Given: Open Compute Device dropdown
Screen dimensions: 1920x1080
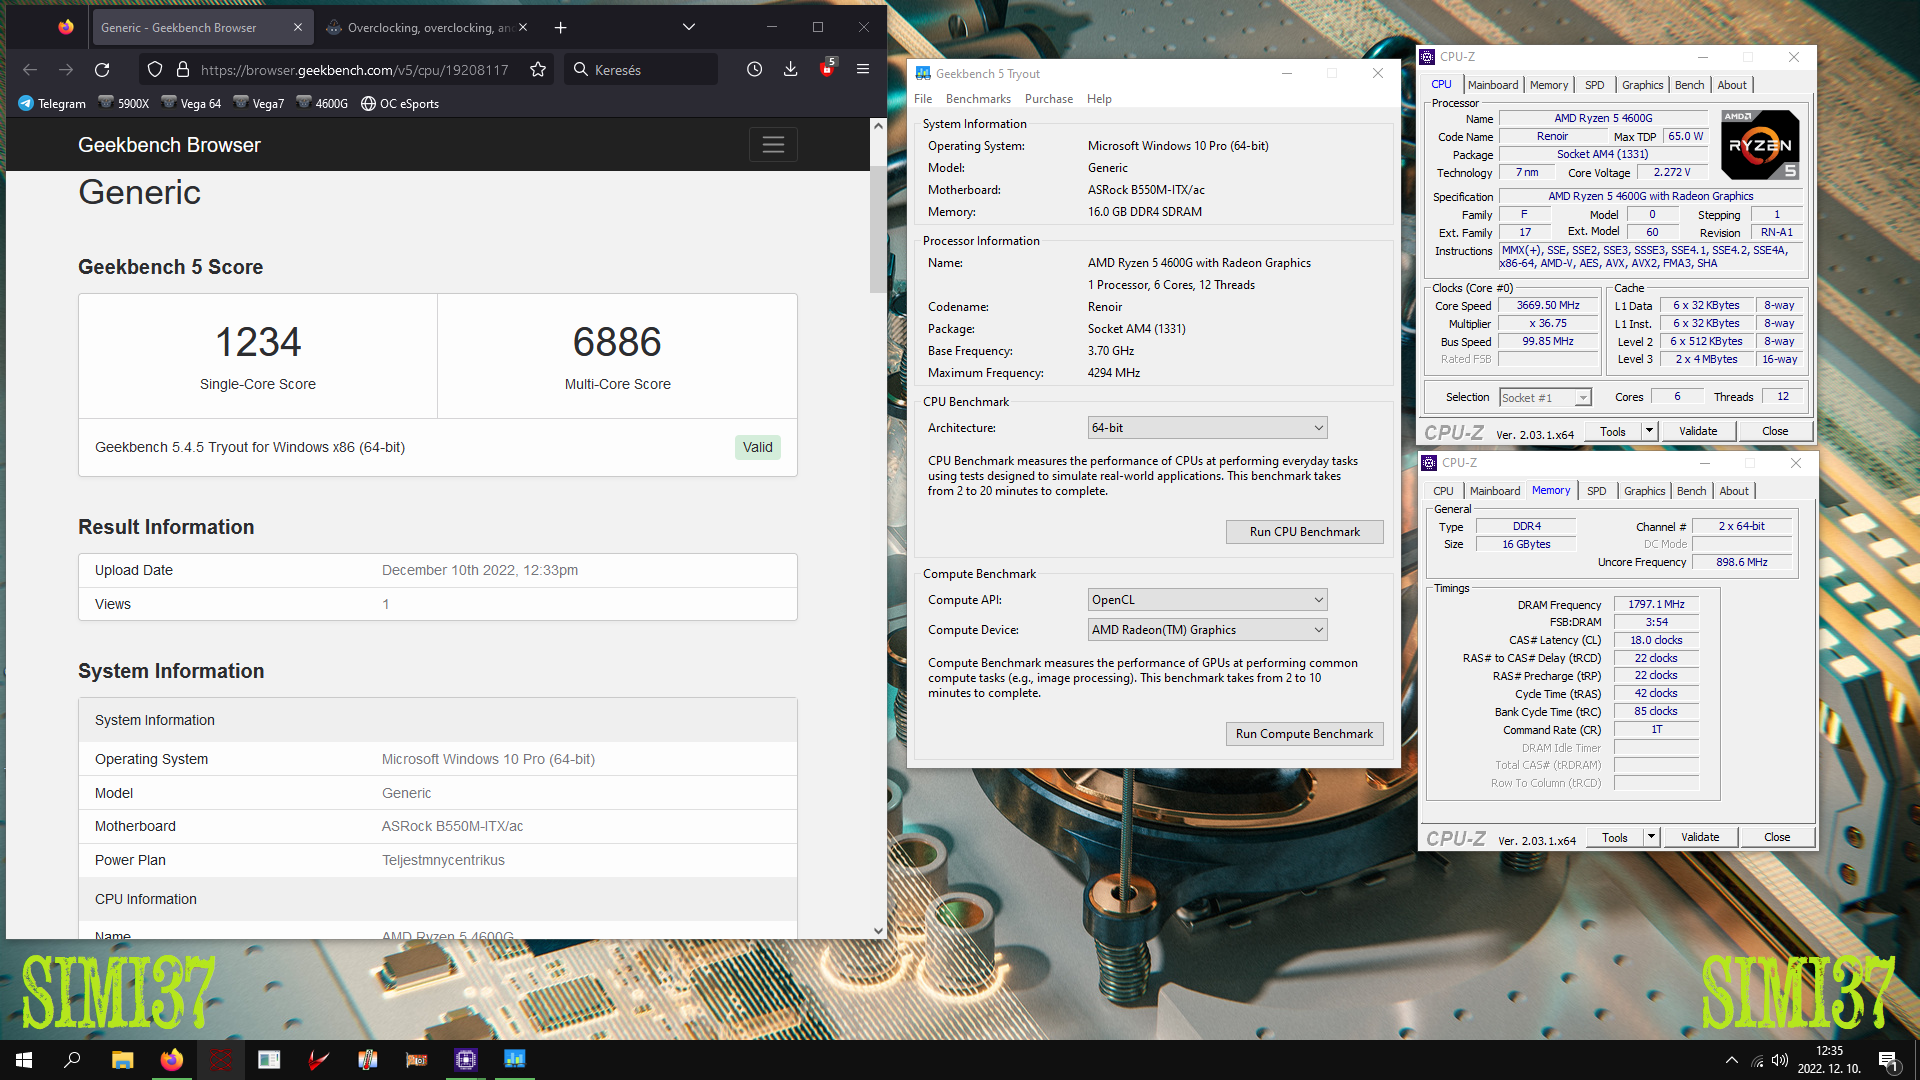Looking at the screenshot, I should click(x=1207, y=630).
